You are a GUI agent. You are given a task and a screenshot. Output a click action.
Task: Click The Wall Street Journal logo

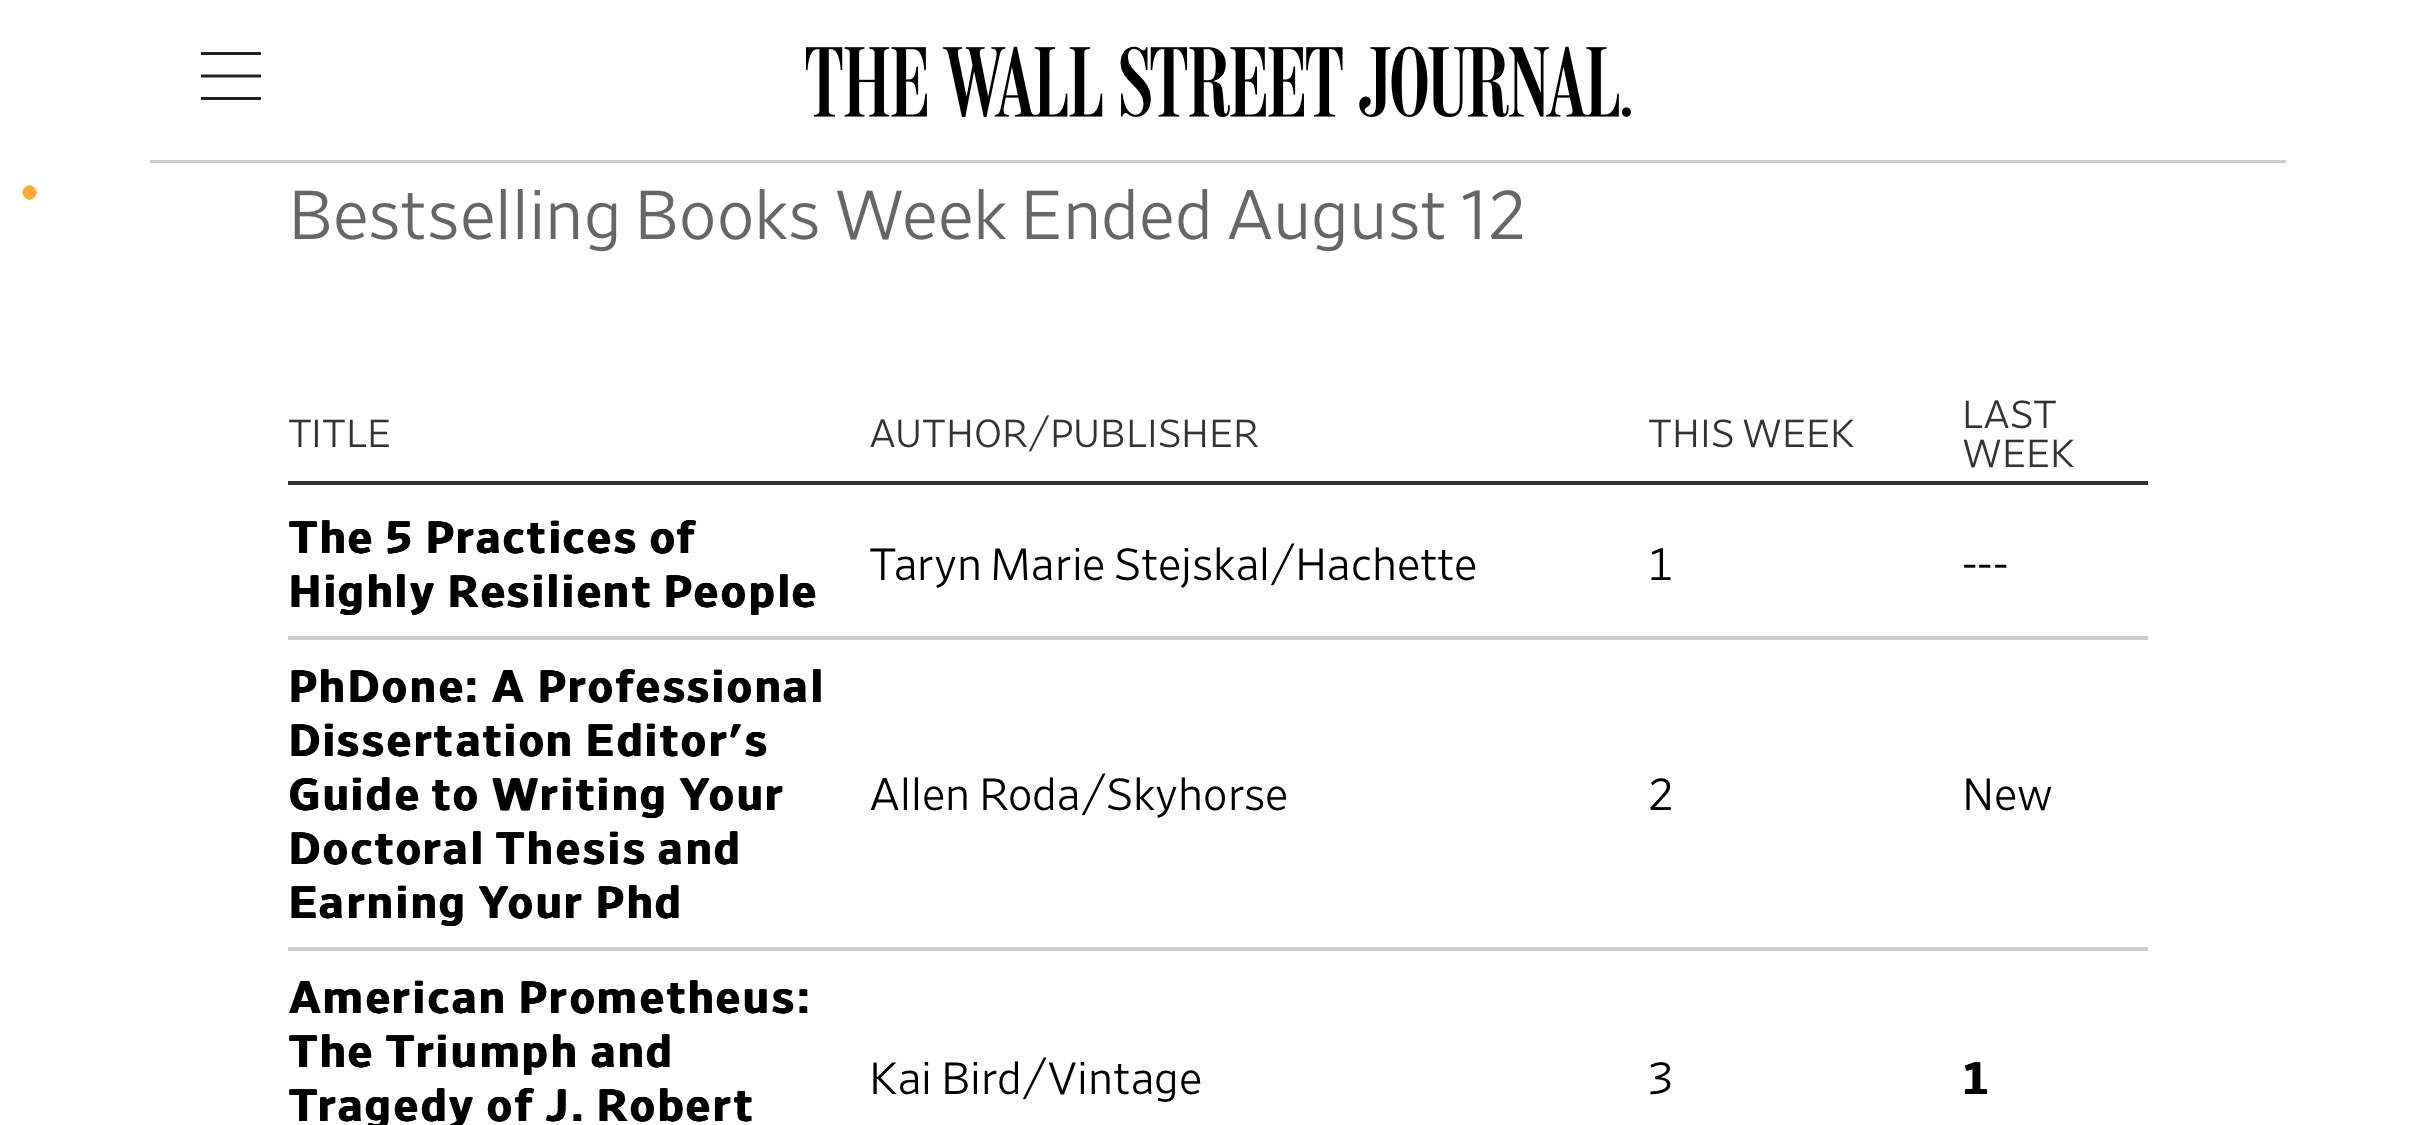[x=1218, y=82]
